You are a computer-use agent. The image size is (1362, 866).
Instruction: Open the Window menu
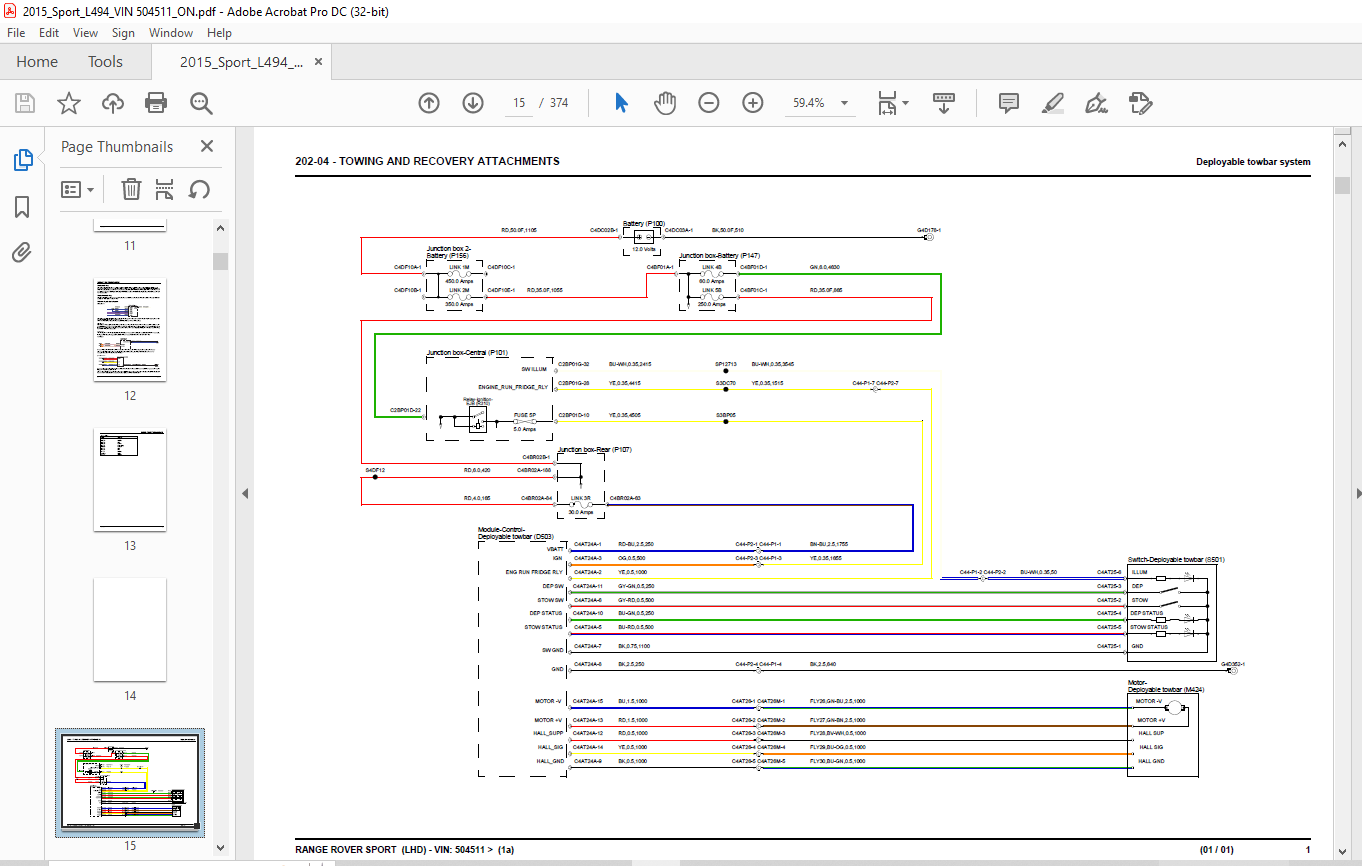(x=171, y=33)
